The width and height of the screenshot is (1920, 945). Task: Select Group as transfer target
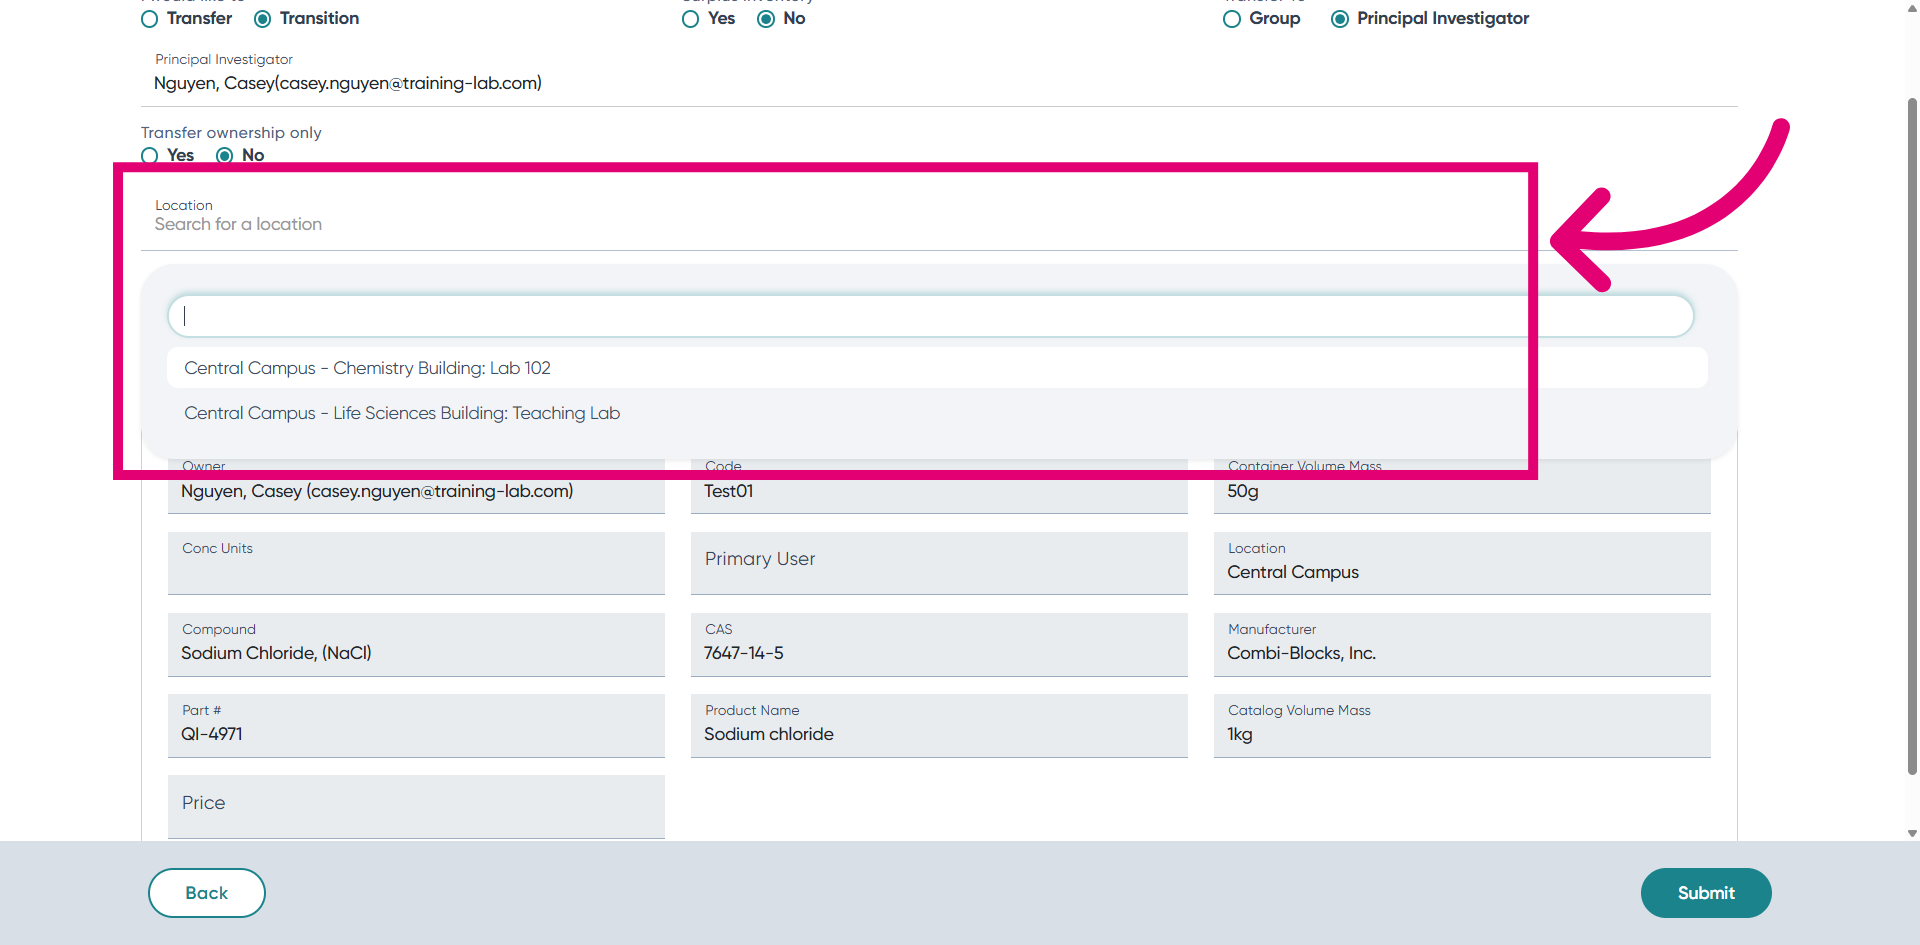[x=1232, y=19]
